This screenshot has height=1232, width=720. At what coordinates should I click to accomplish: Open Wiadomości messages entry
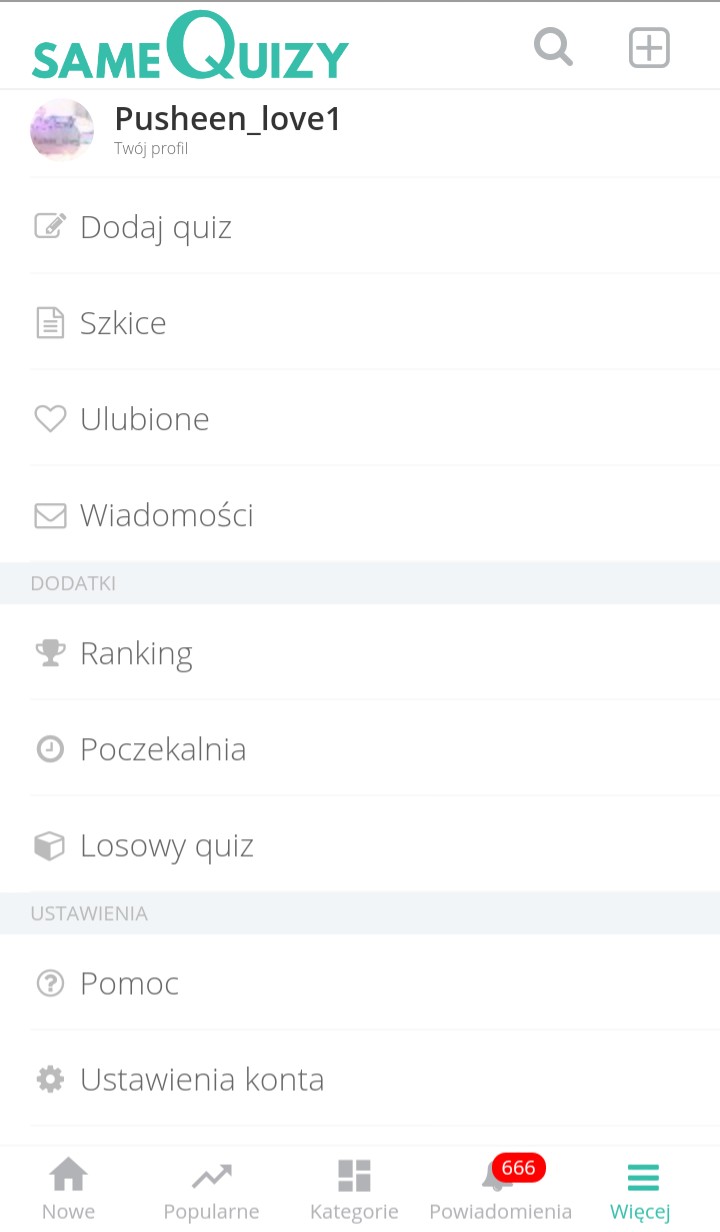point(166,515)
